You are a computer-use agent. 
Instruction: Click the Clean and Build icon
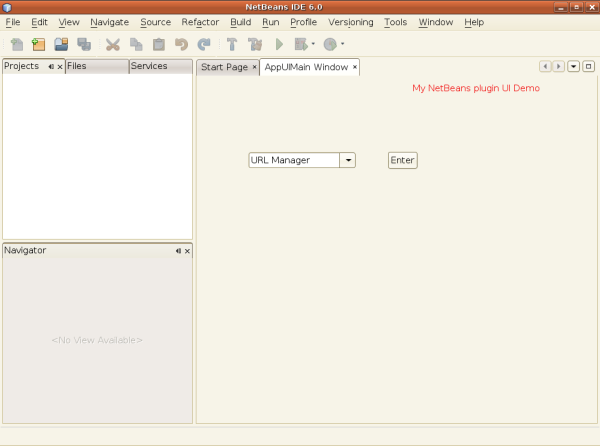click(255, 44)
